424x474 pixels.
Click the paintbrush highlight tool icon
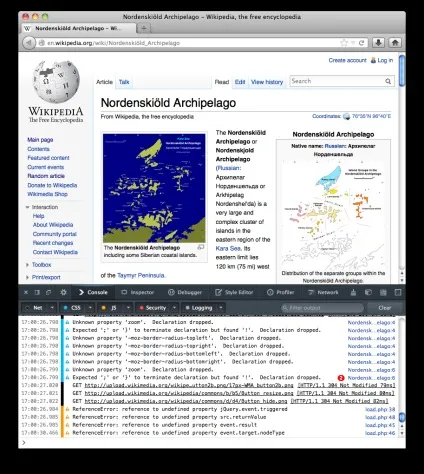[353, 292]
